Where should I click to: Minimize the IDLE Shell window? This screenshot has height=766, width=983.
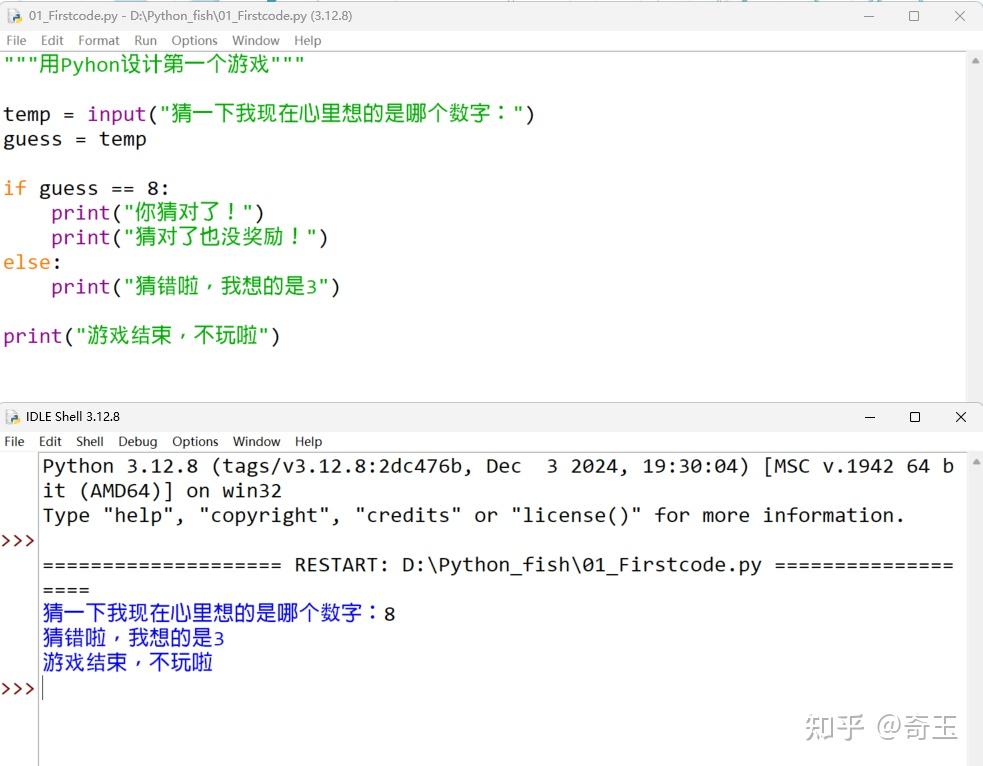point(869,417)
